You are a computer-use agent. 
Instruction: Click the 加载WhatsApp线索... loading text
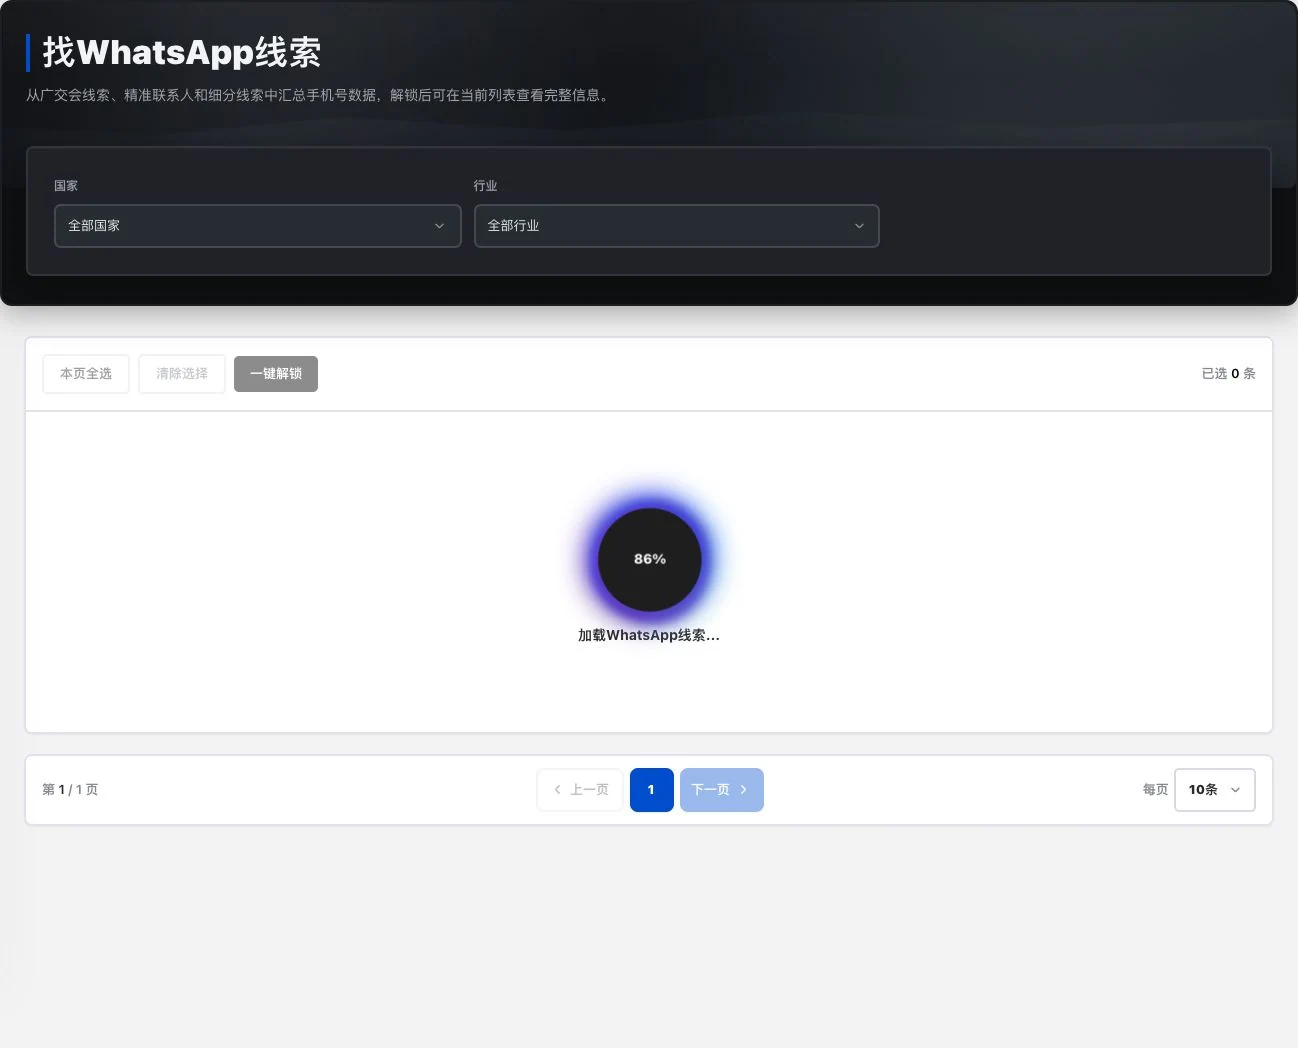click(x=649, y=635)
